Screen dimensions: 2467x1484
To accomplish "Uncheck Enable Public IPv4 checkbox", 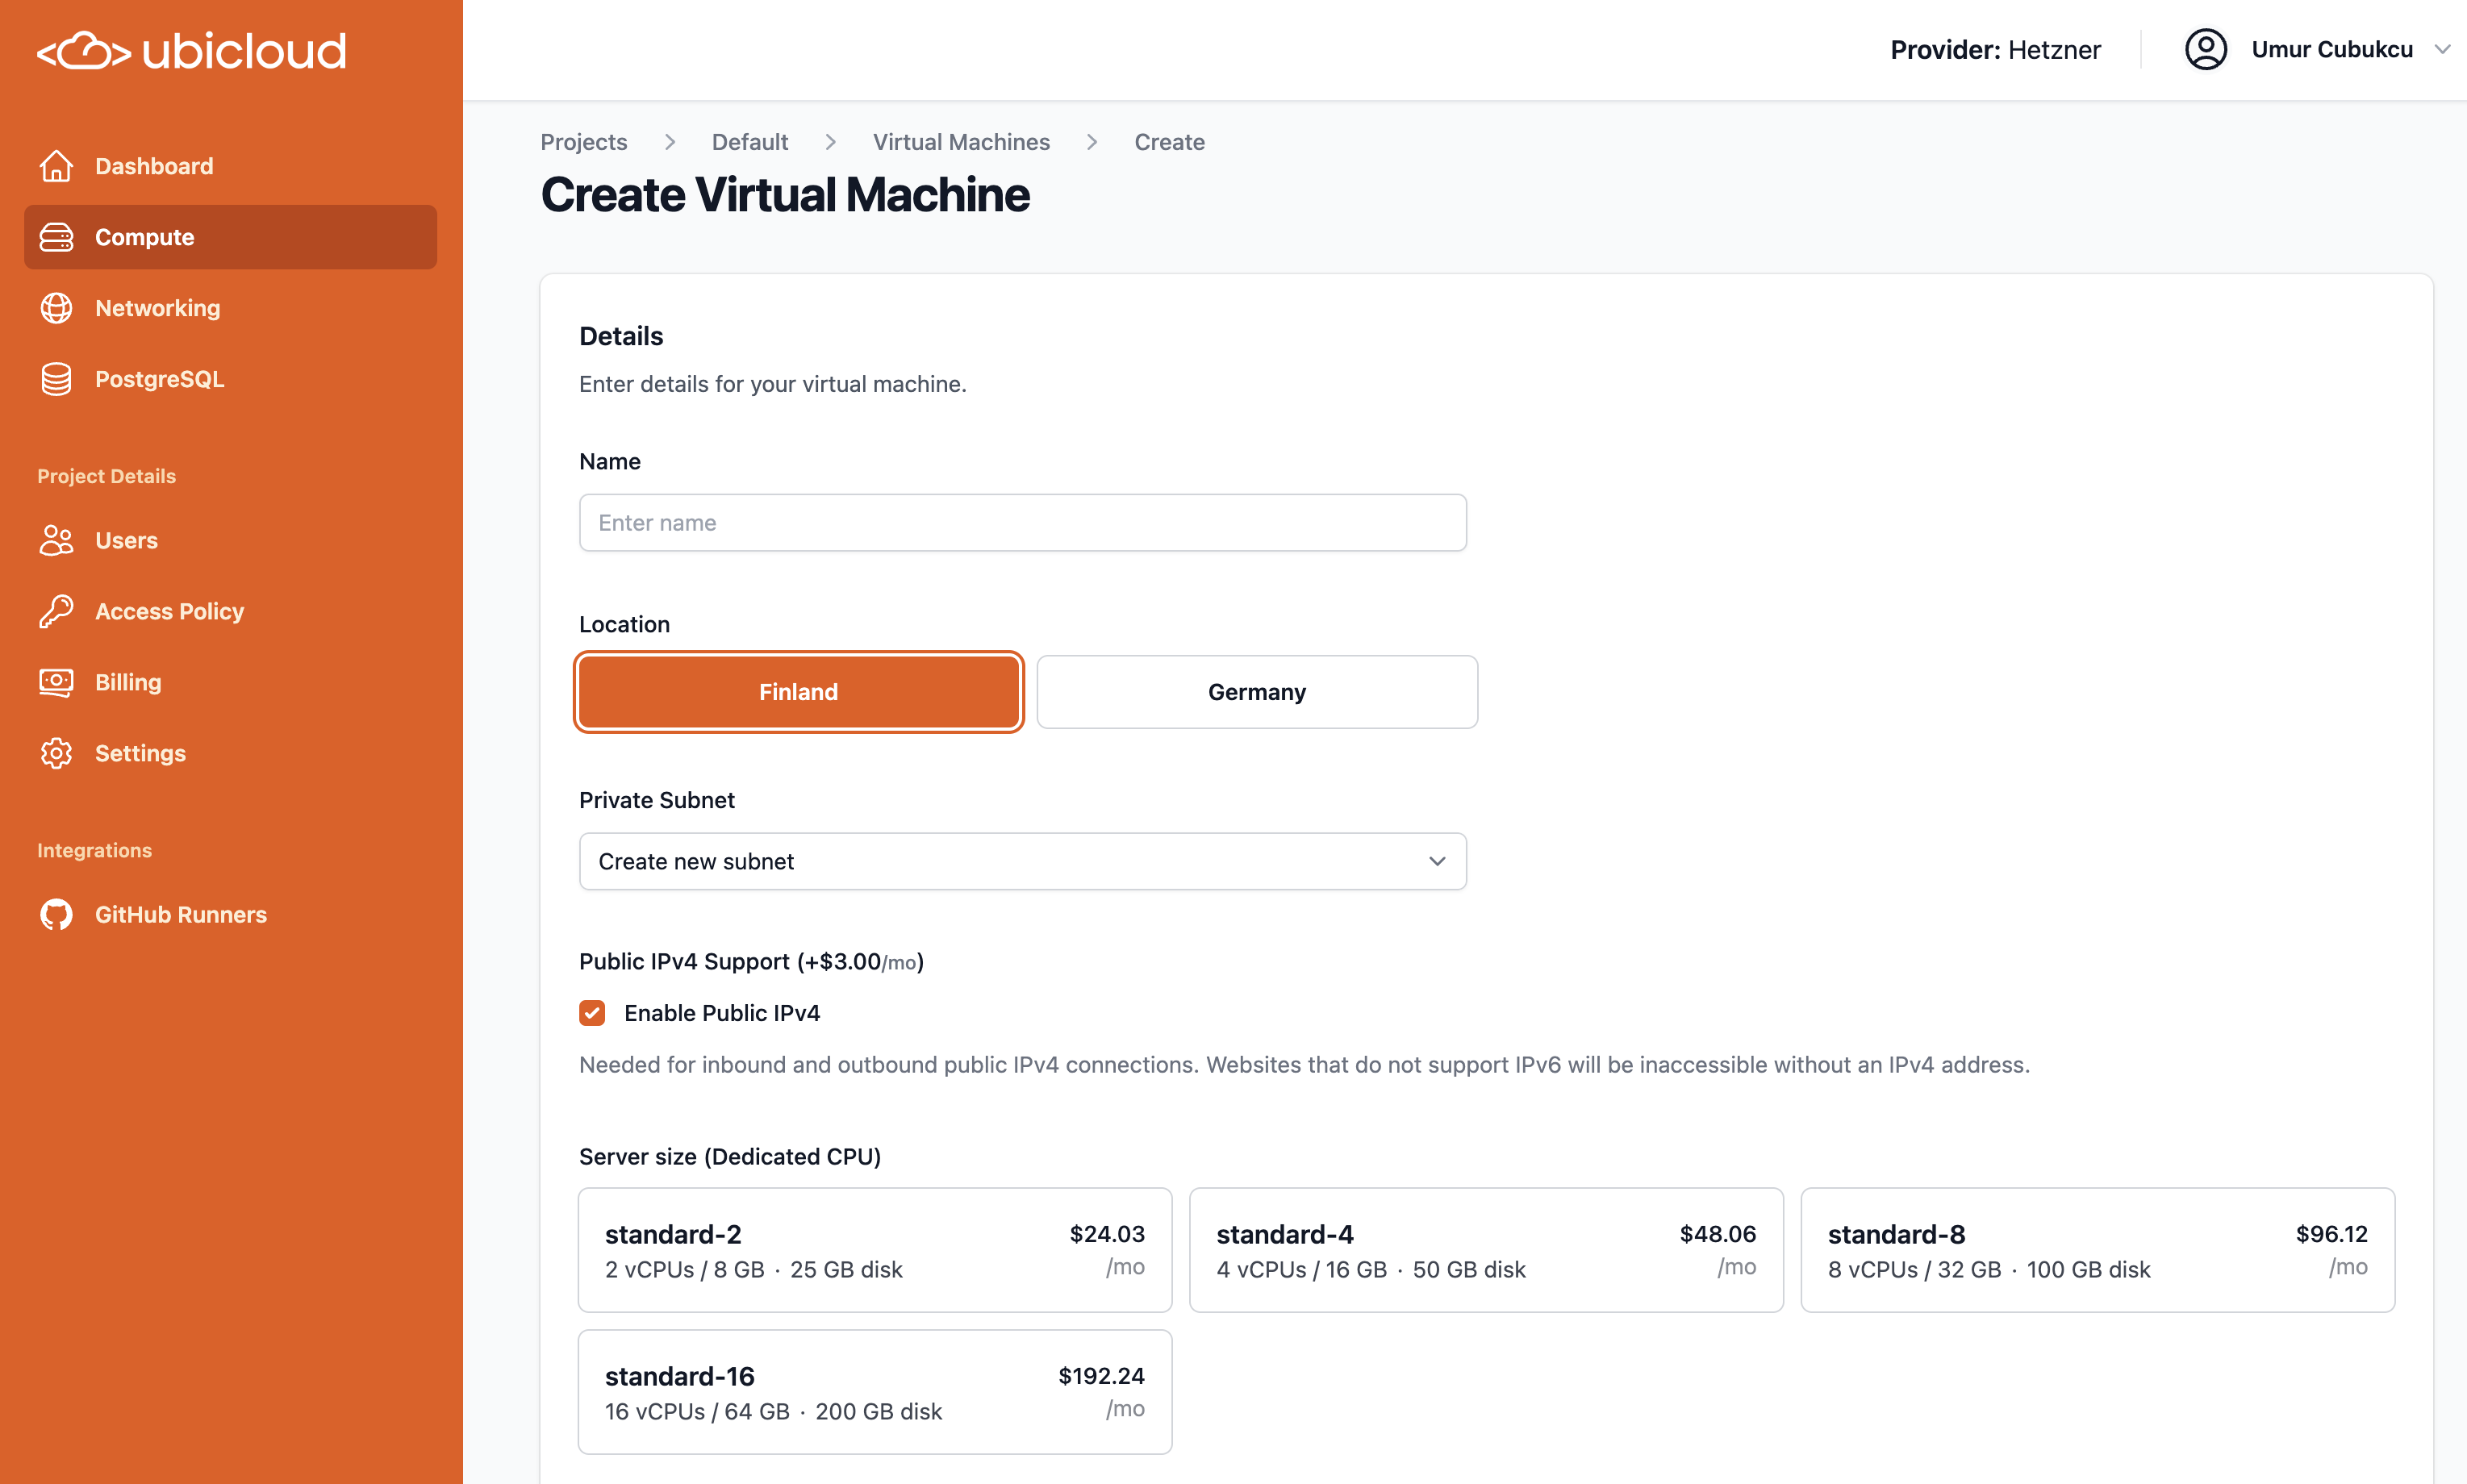I will coord(592,1013).
